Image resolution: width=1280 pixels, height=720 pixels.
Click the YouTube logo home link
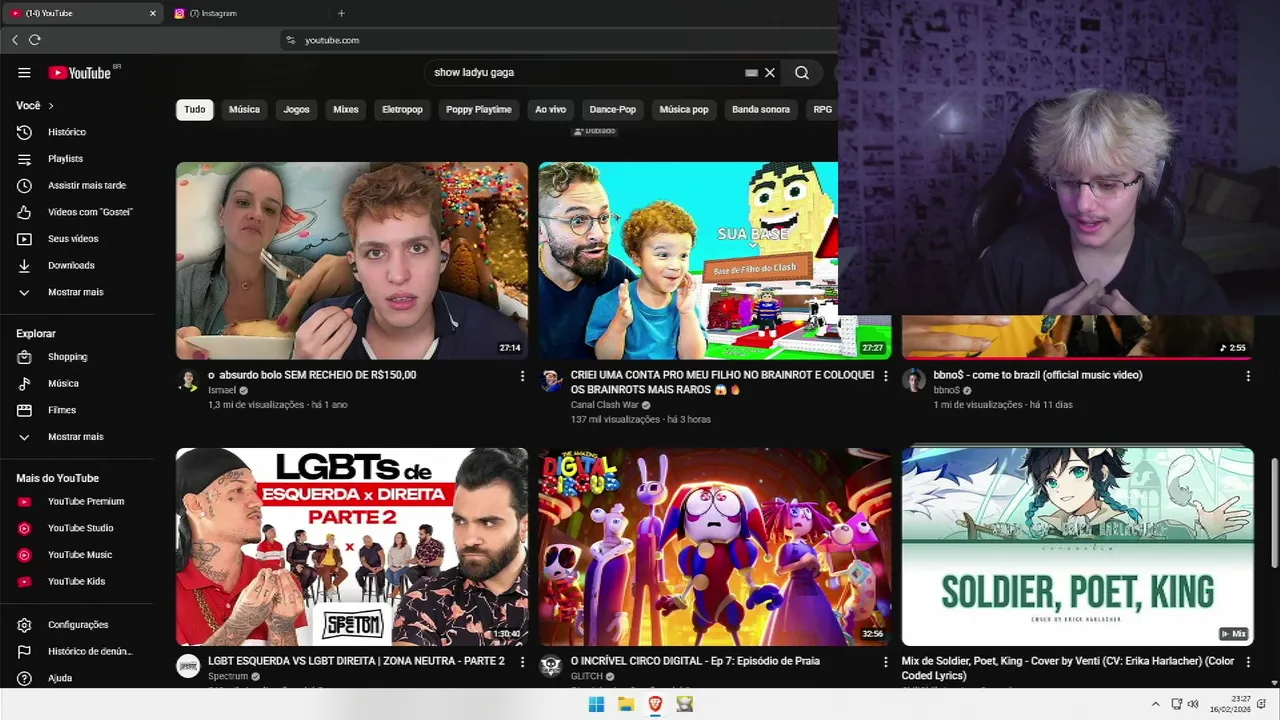[x=80, y=73]
